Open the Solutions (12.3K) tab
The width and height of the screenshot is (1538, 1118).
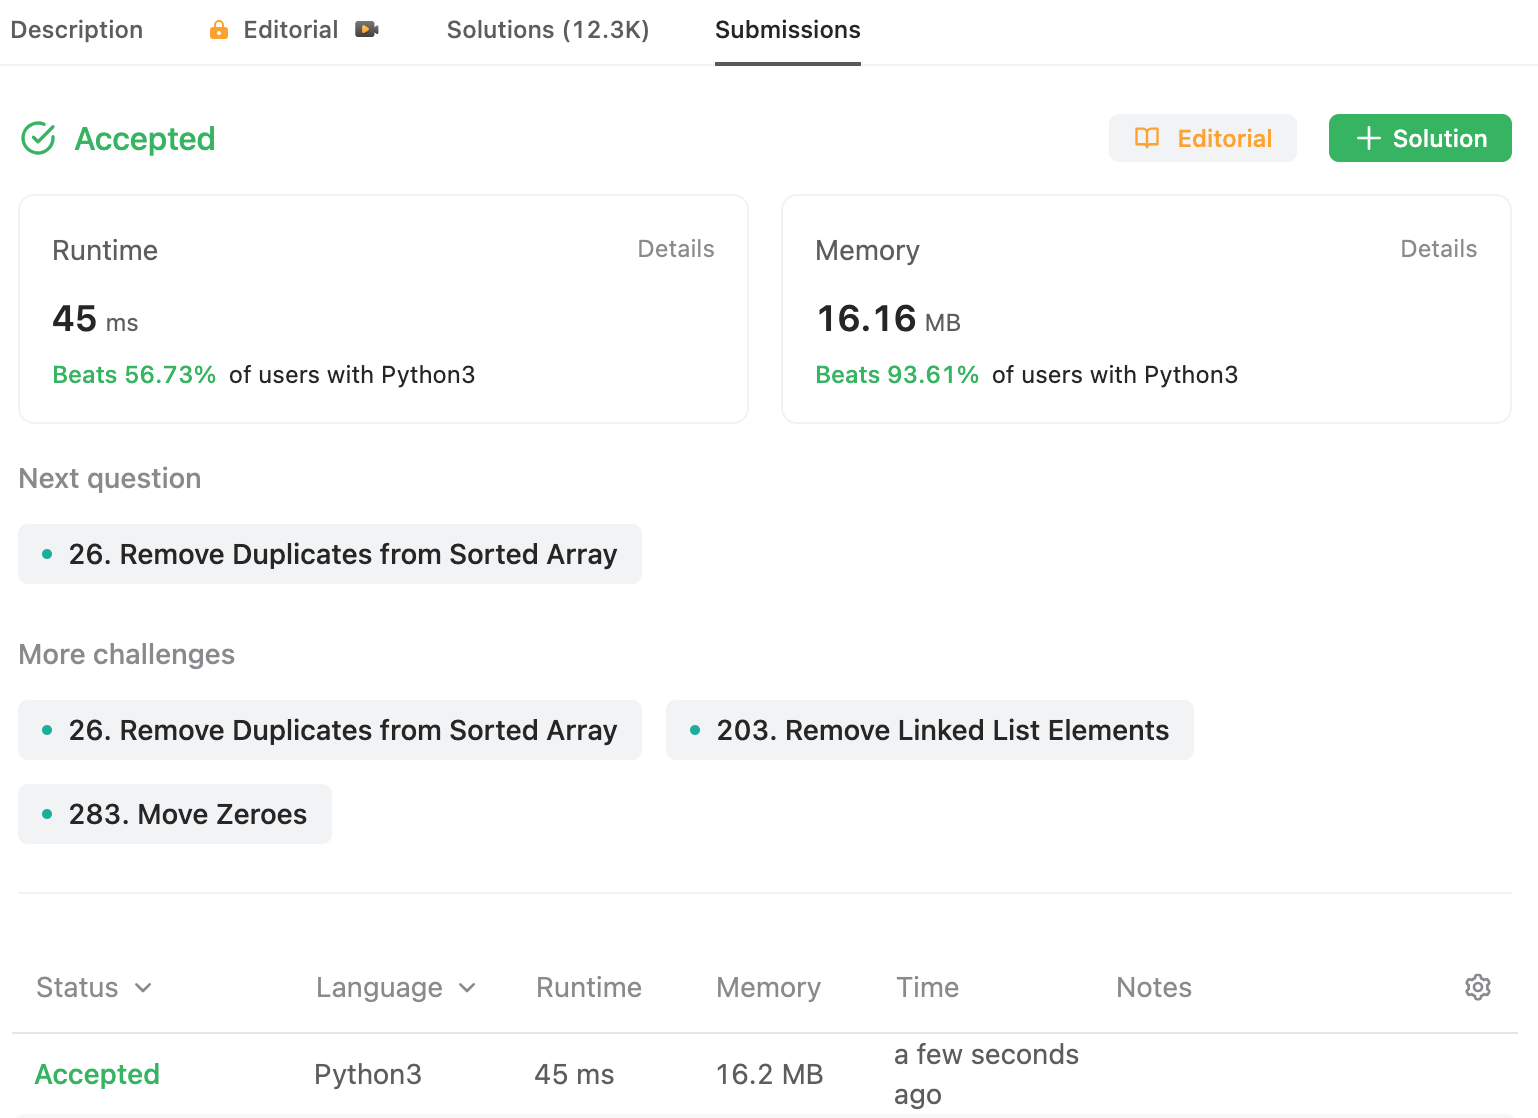click(548, 30)
